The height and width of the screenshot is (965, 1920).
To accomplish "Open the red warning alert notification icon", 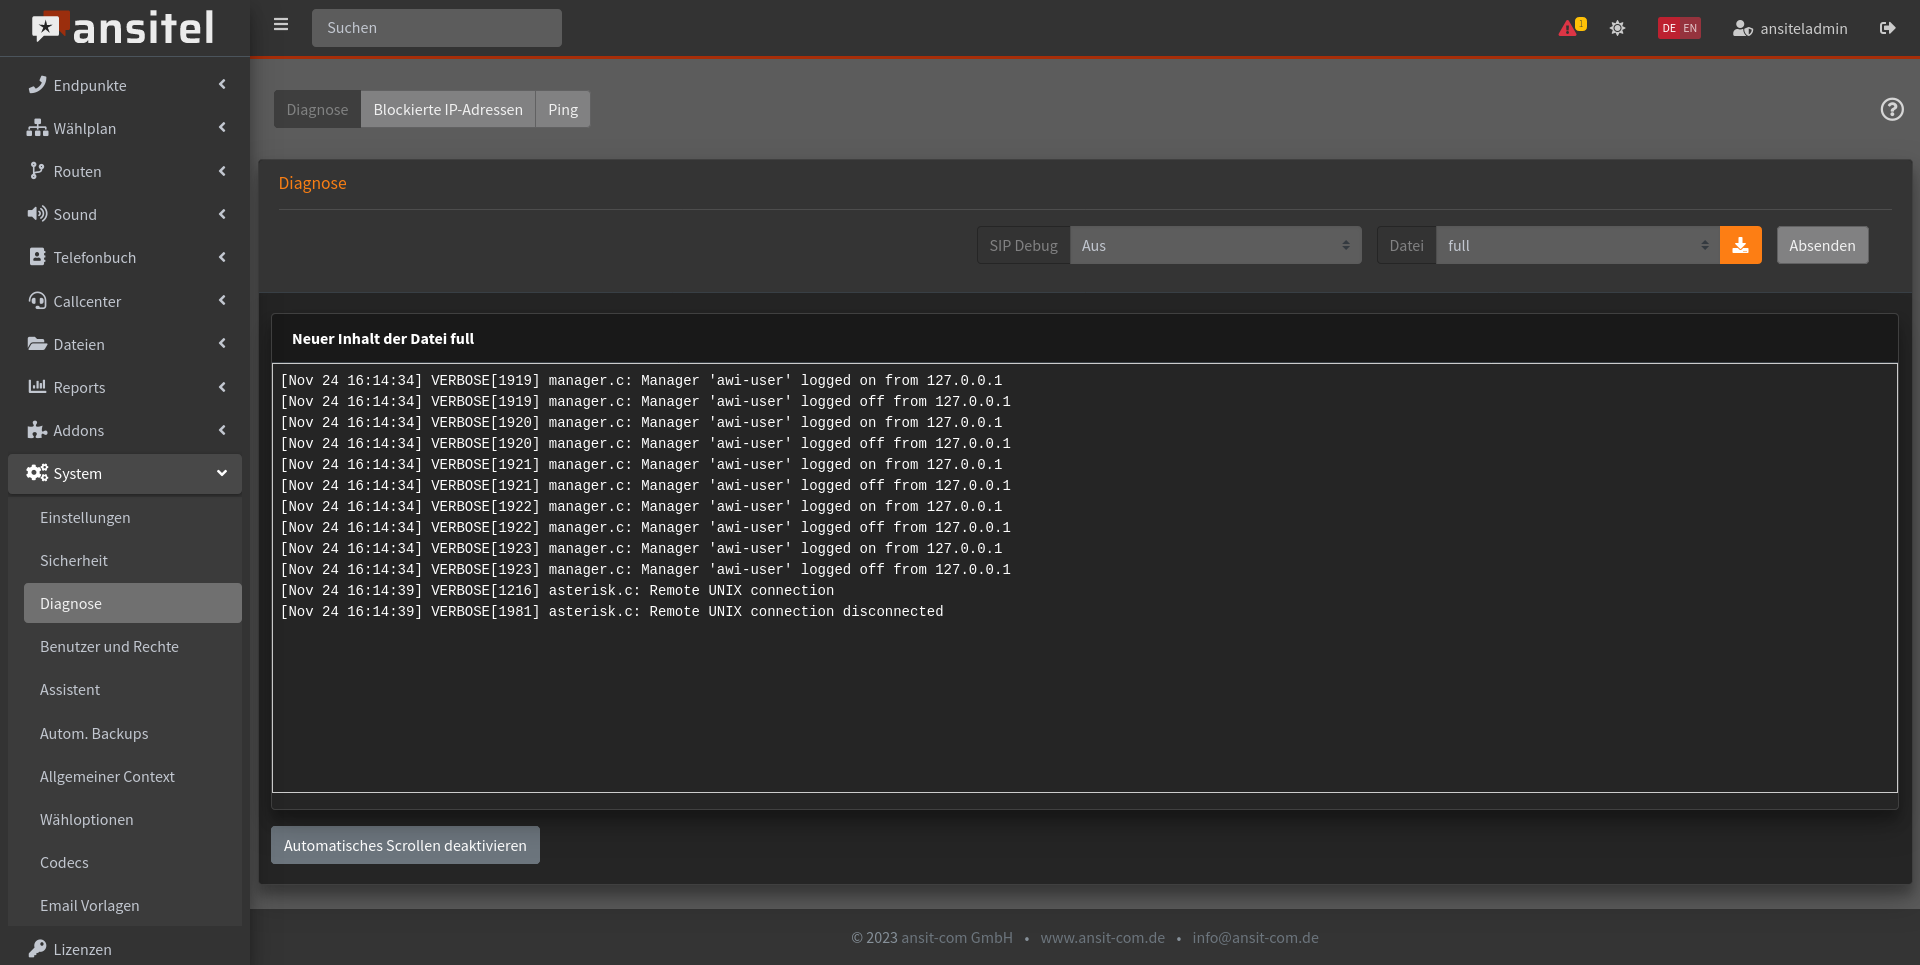I will (1568, 28).
